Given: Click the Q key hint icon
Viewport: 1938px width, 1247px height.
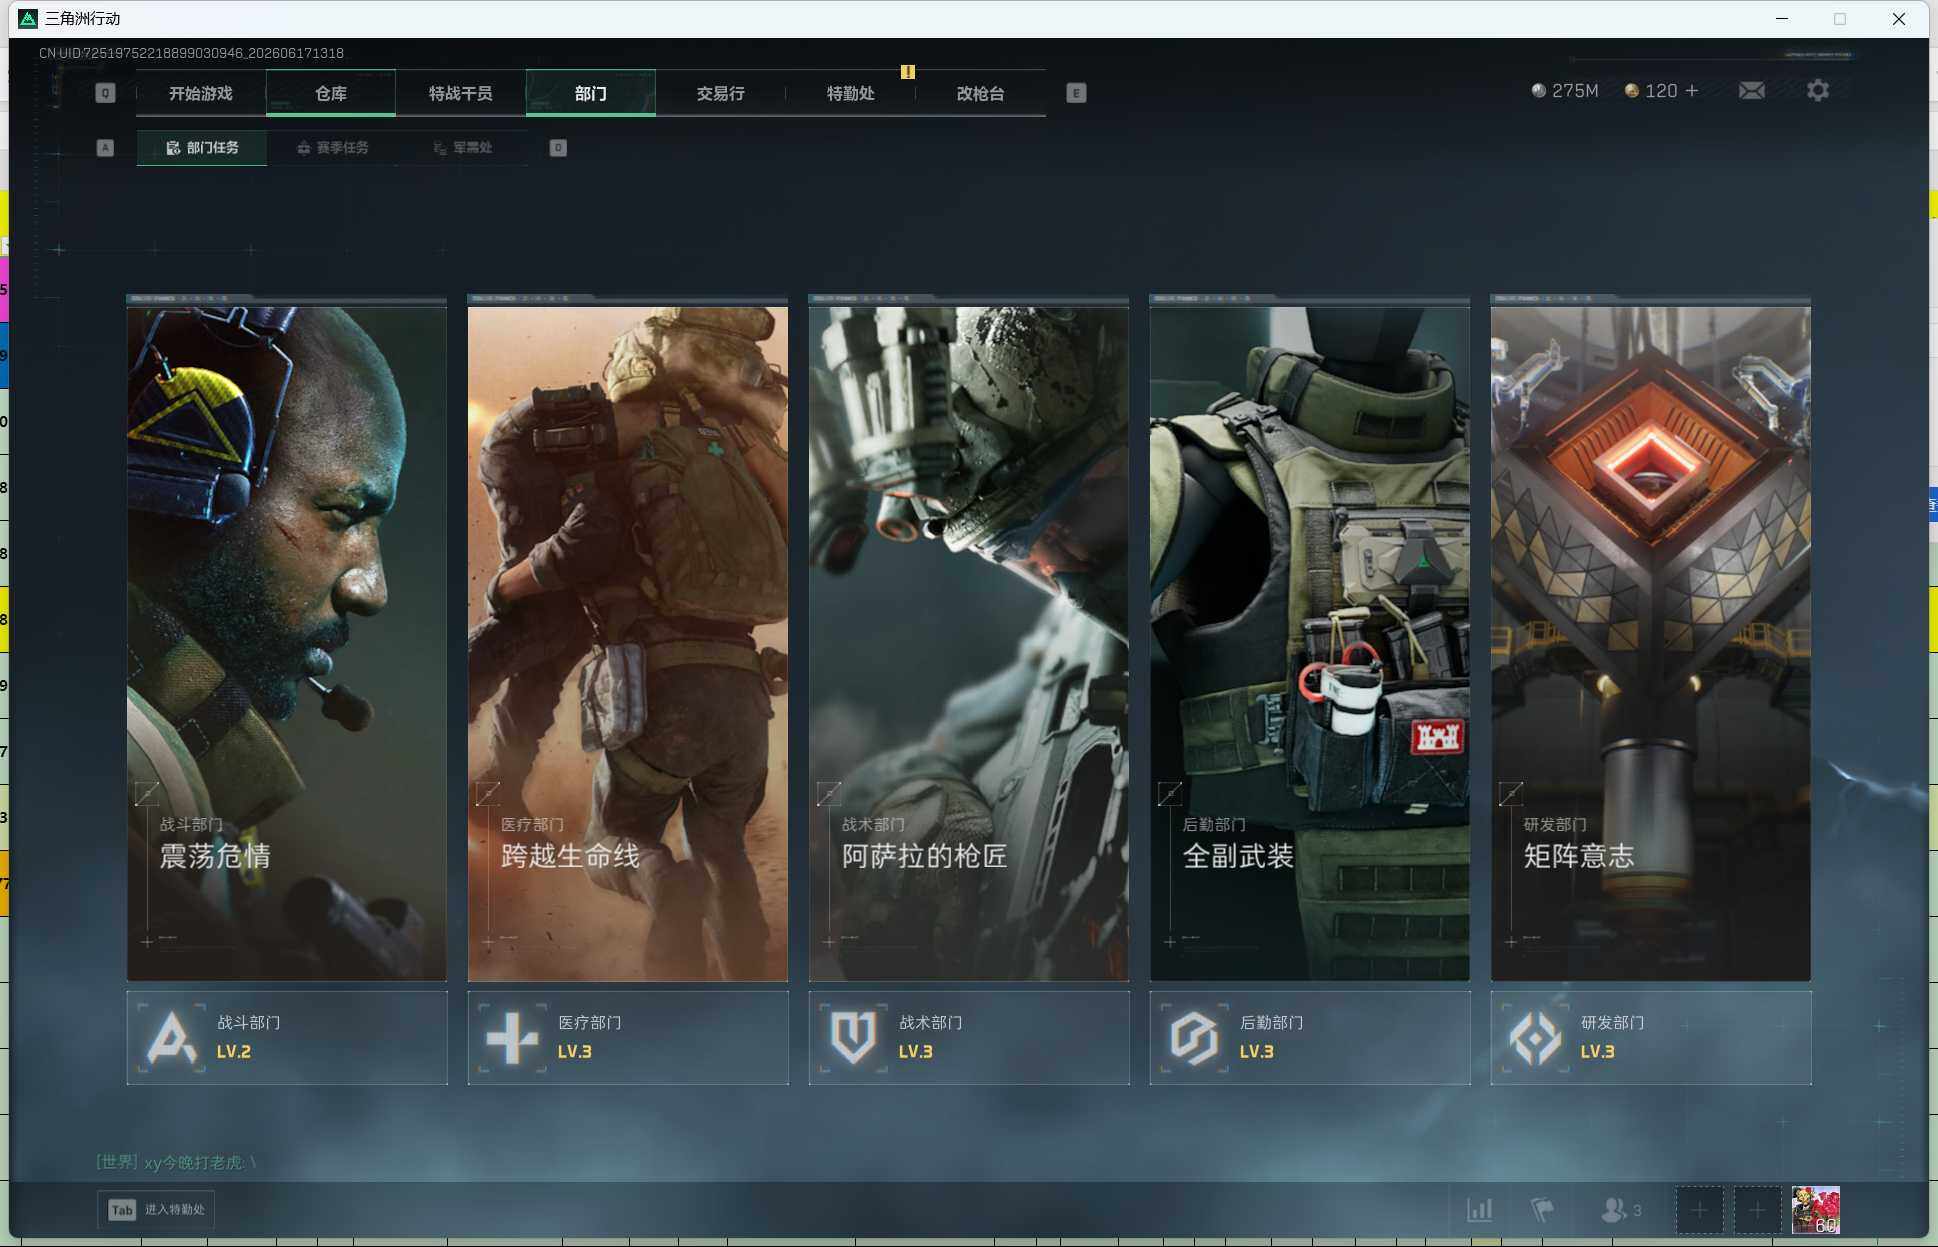Looking at the screenshot, I should point(105,93).
